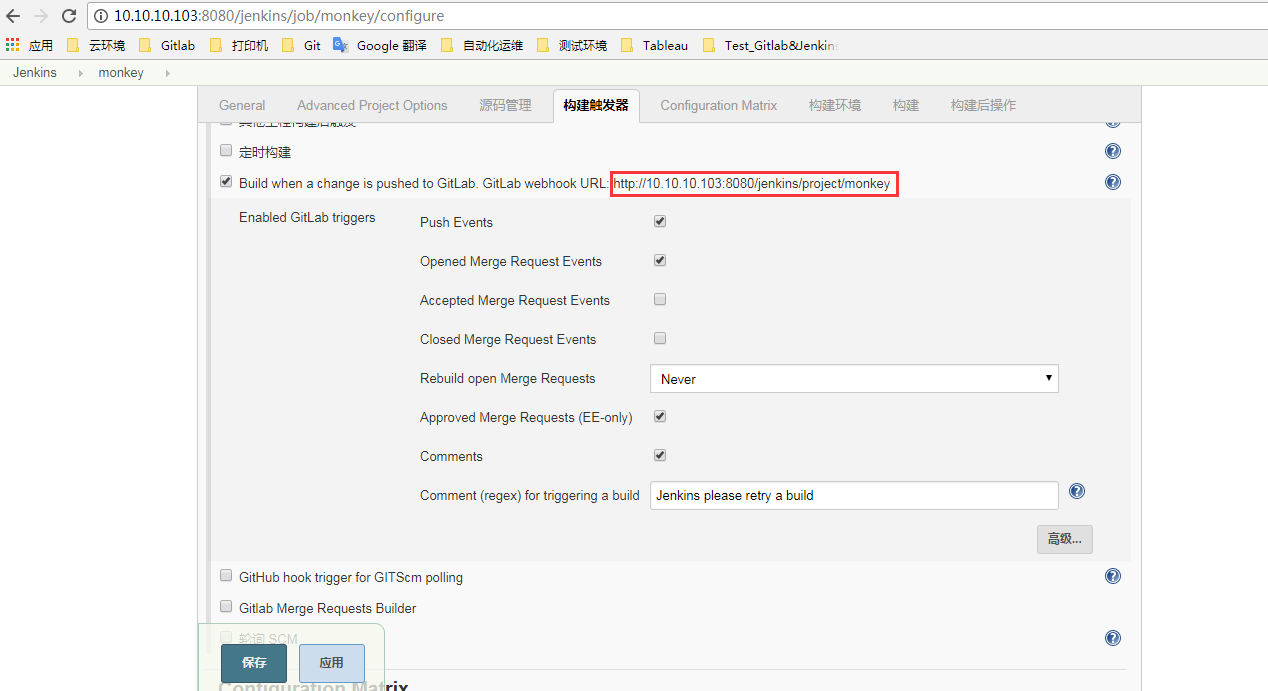Click the 应用 apply button
This screenshot has width=1268, height=691.
coord(332,663)
